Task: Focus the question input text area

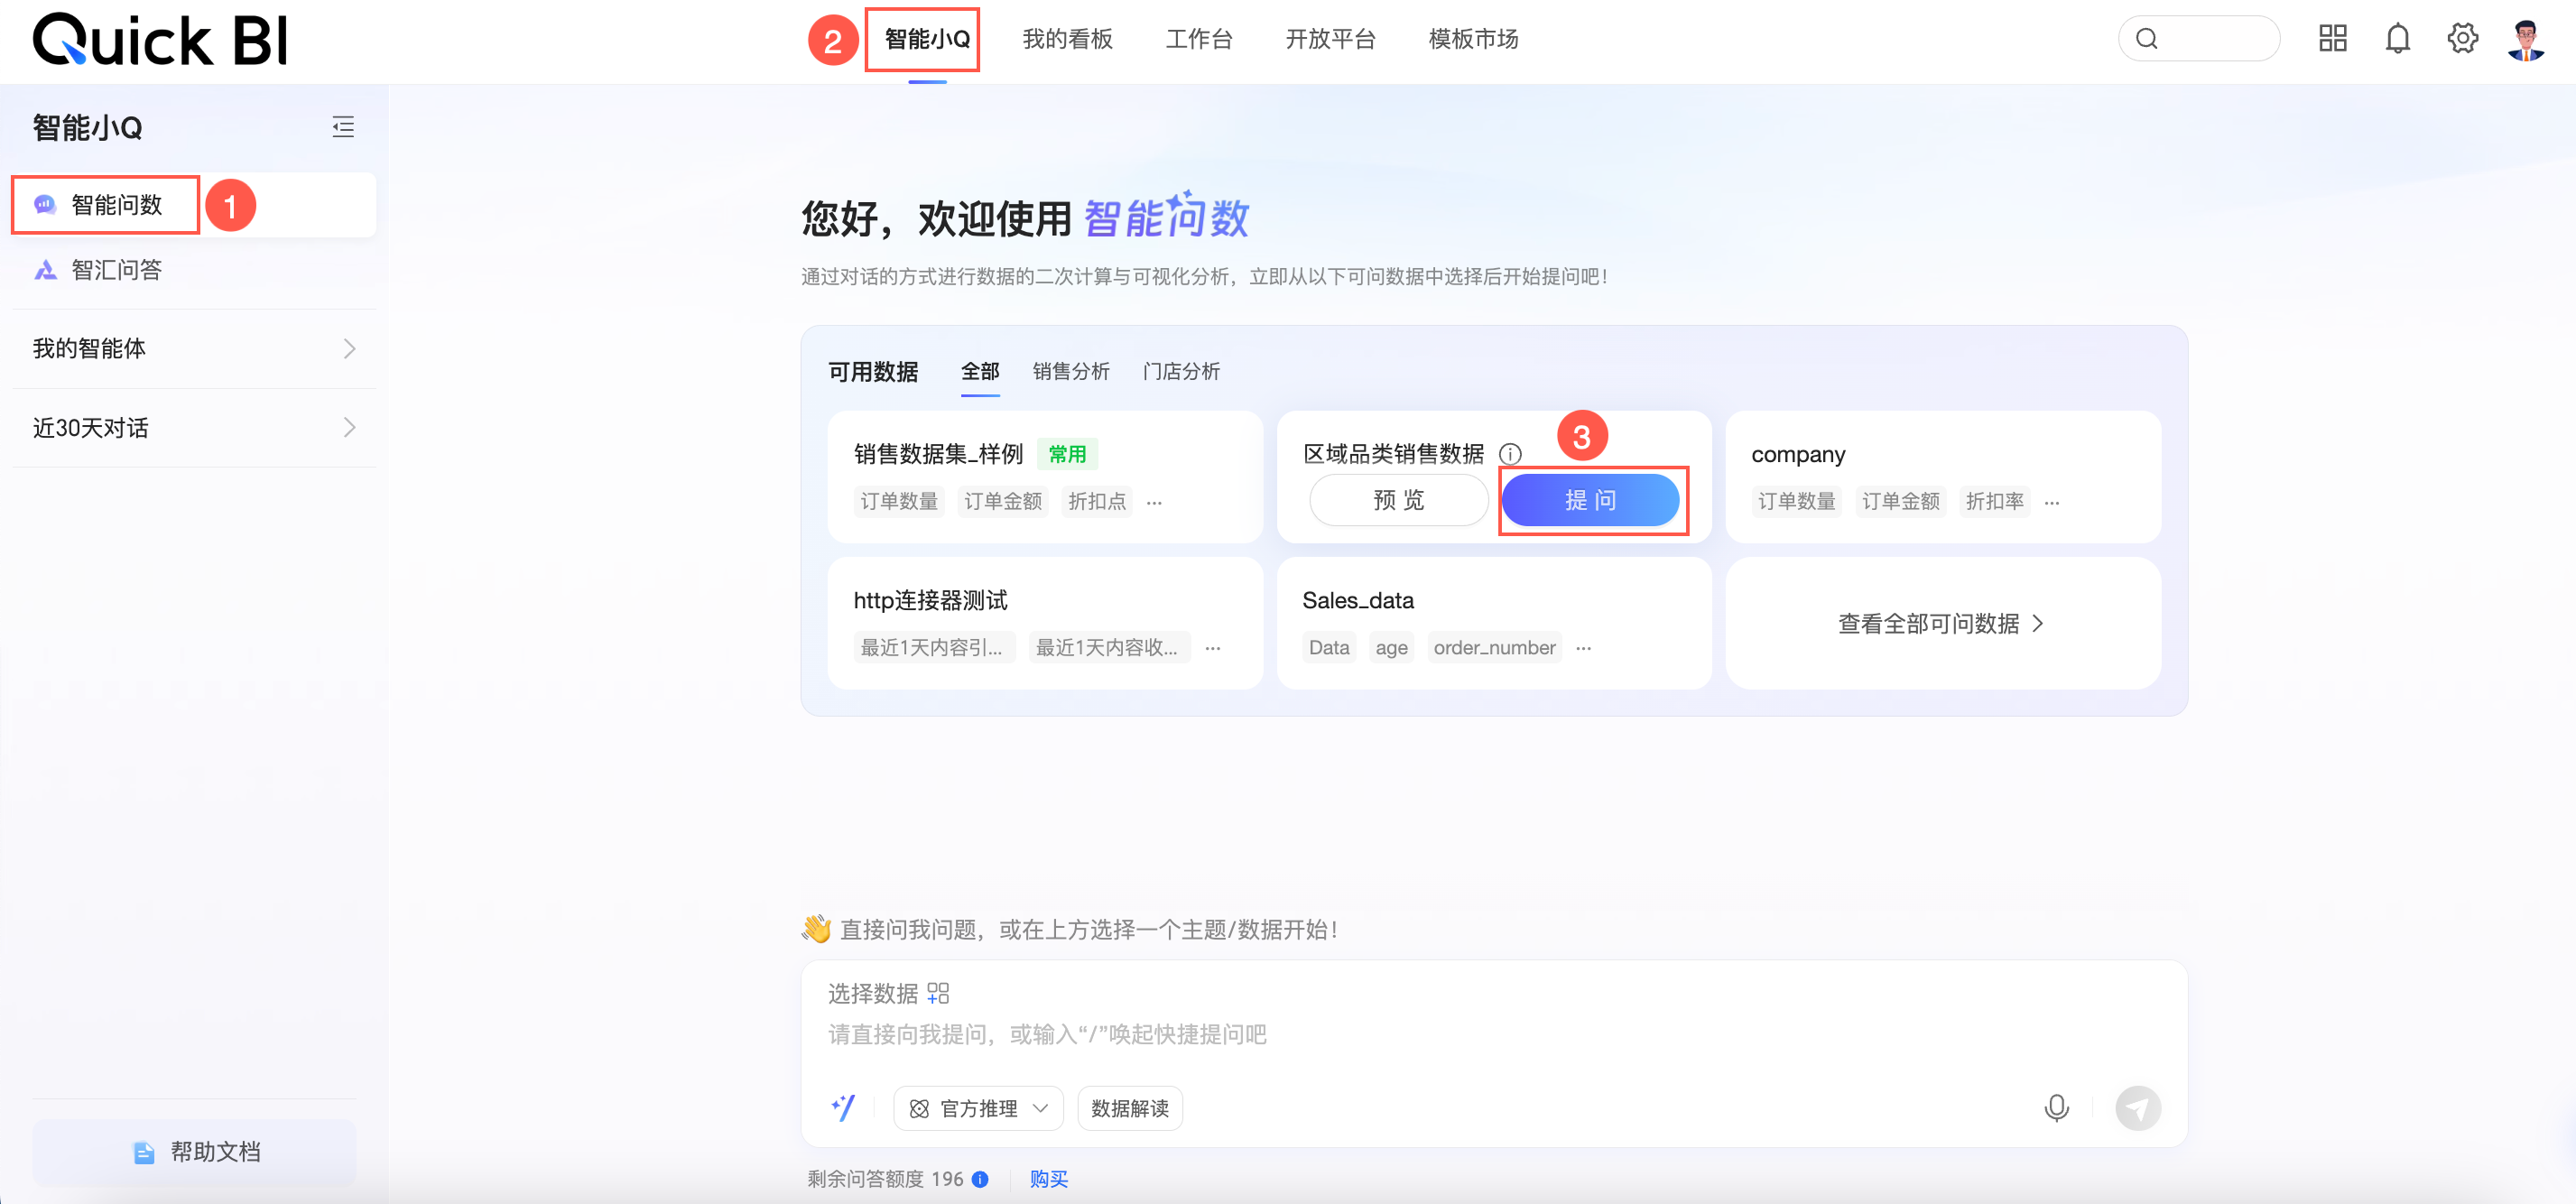Action: pyautogui.click(x=1493, y=1034)
